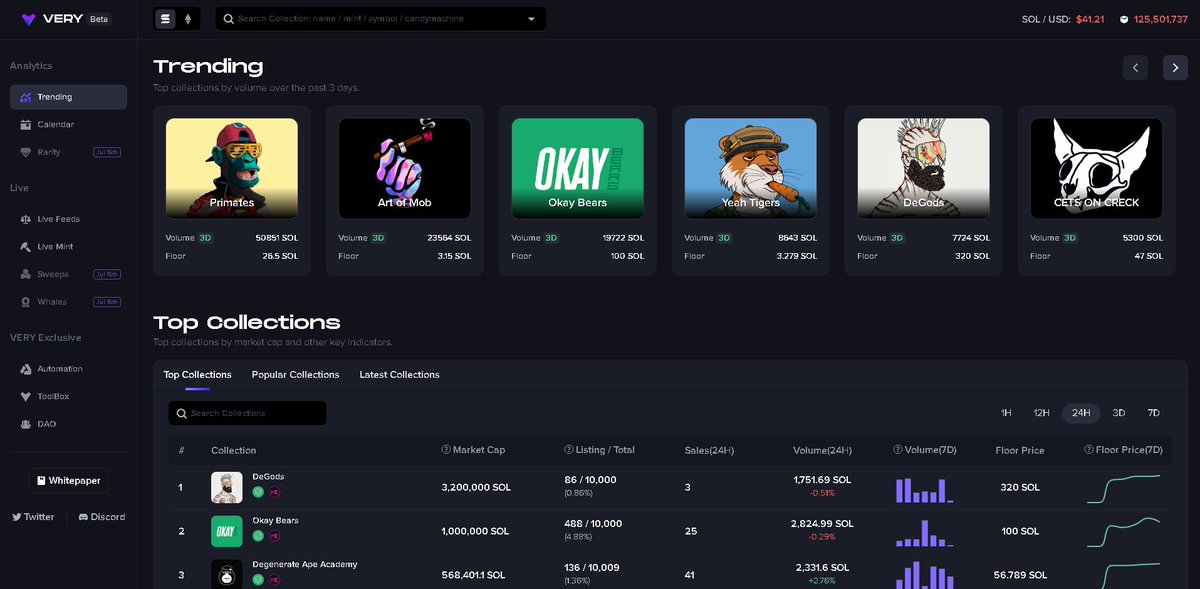Viewport: 1200px width, 589px height.
Task: Open the Art of Mob trending card
Action: pyautogui.click(x=405, y=190)
